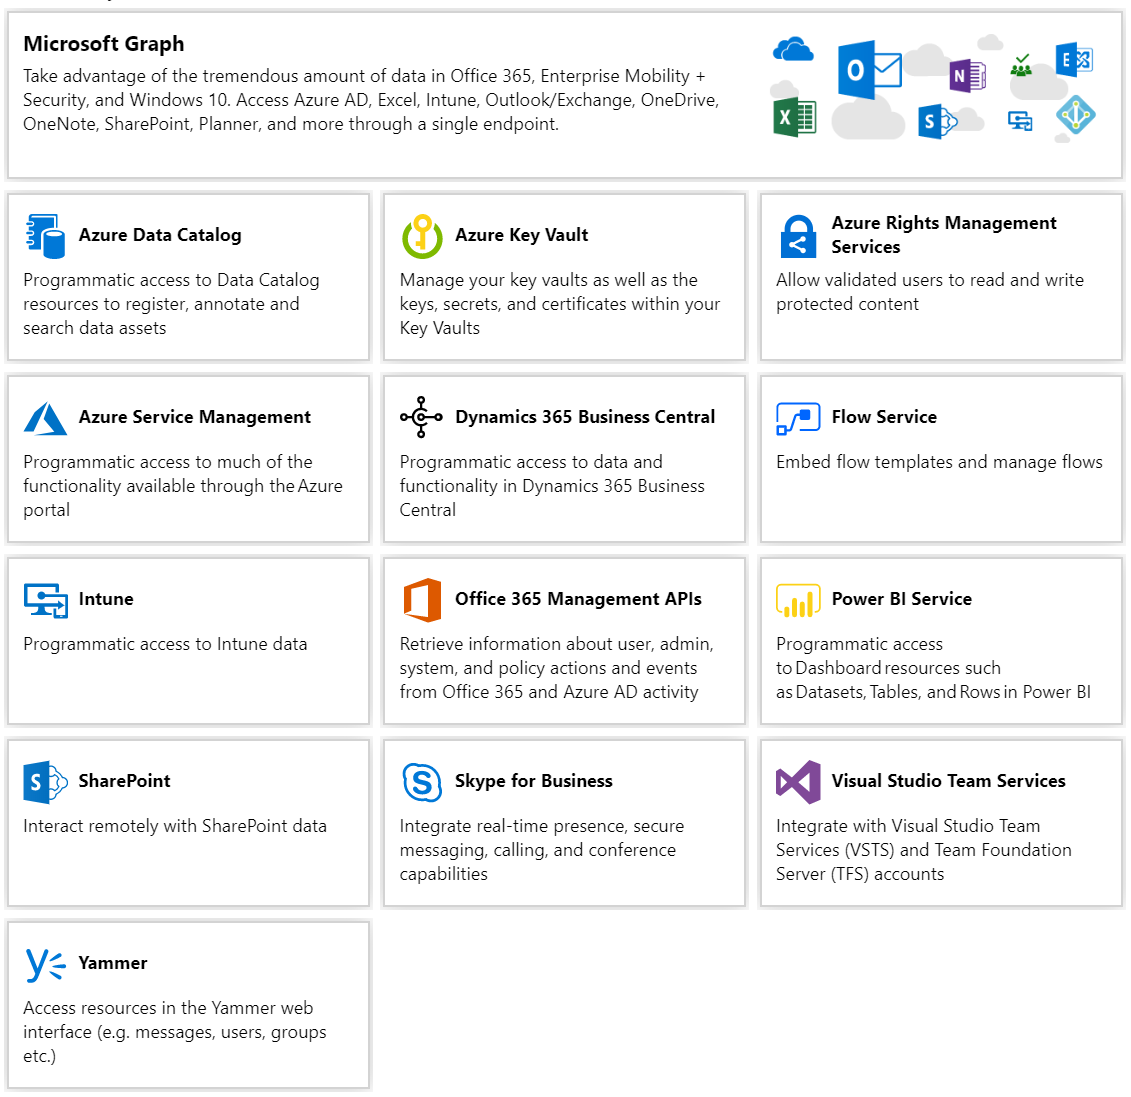Click the Flow Service icon
The width and height of the screenshot is (1131, 1097).
coord(798,418)
